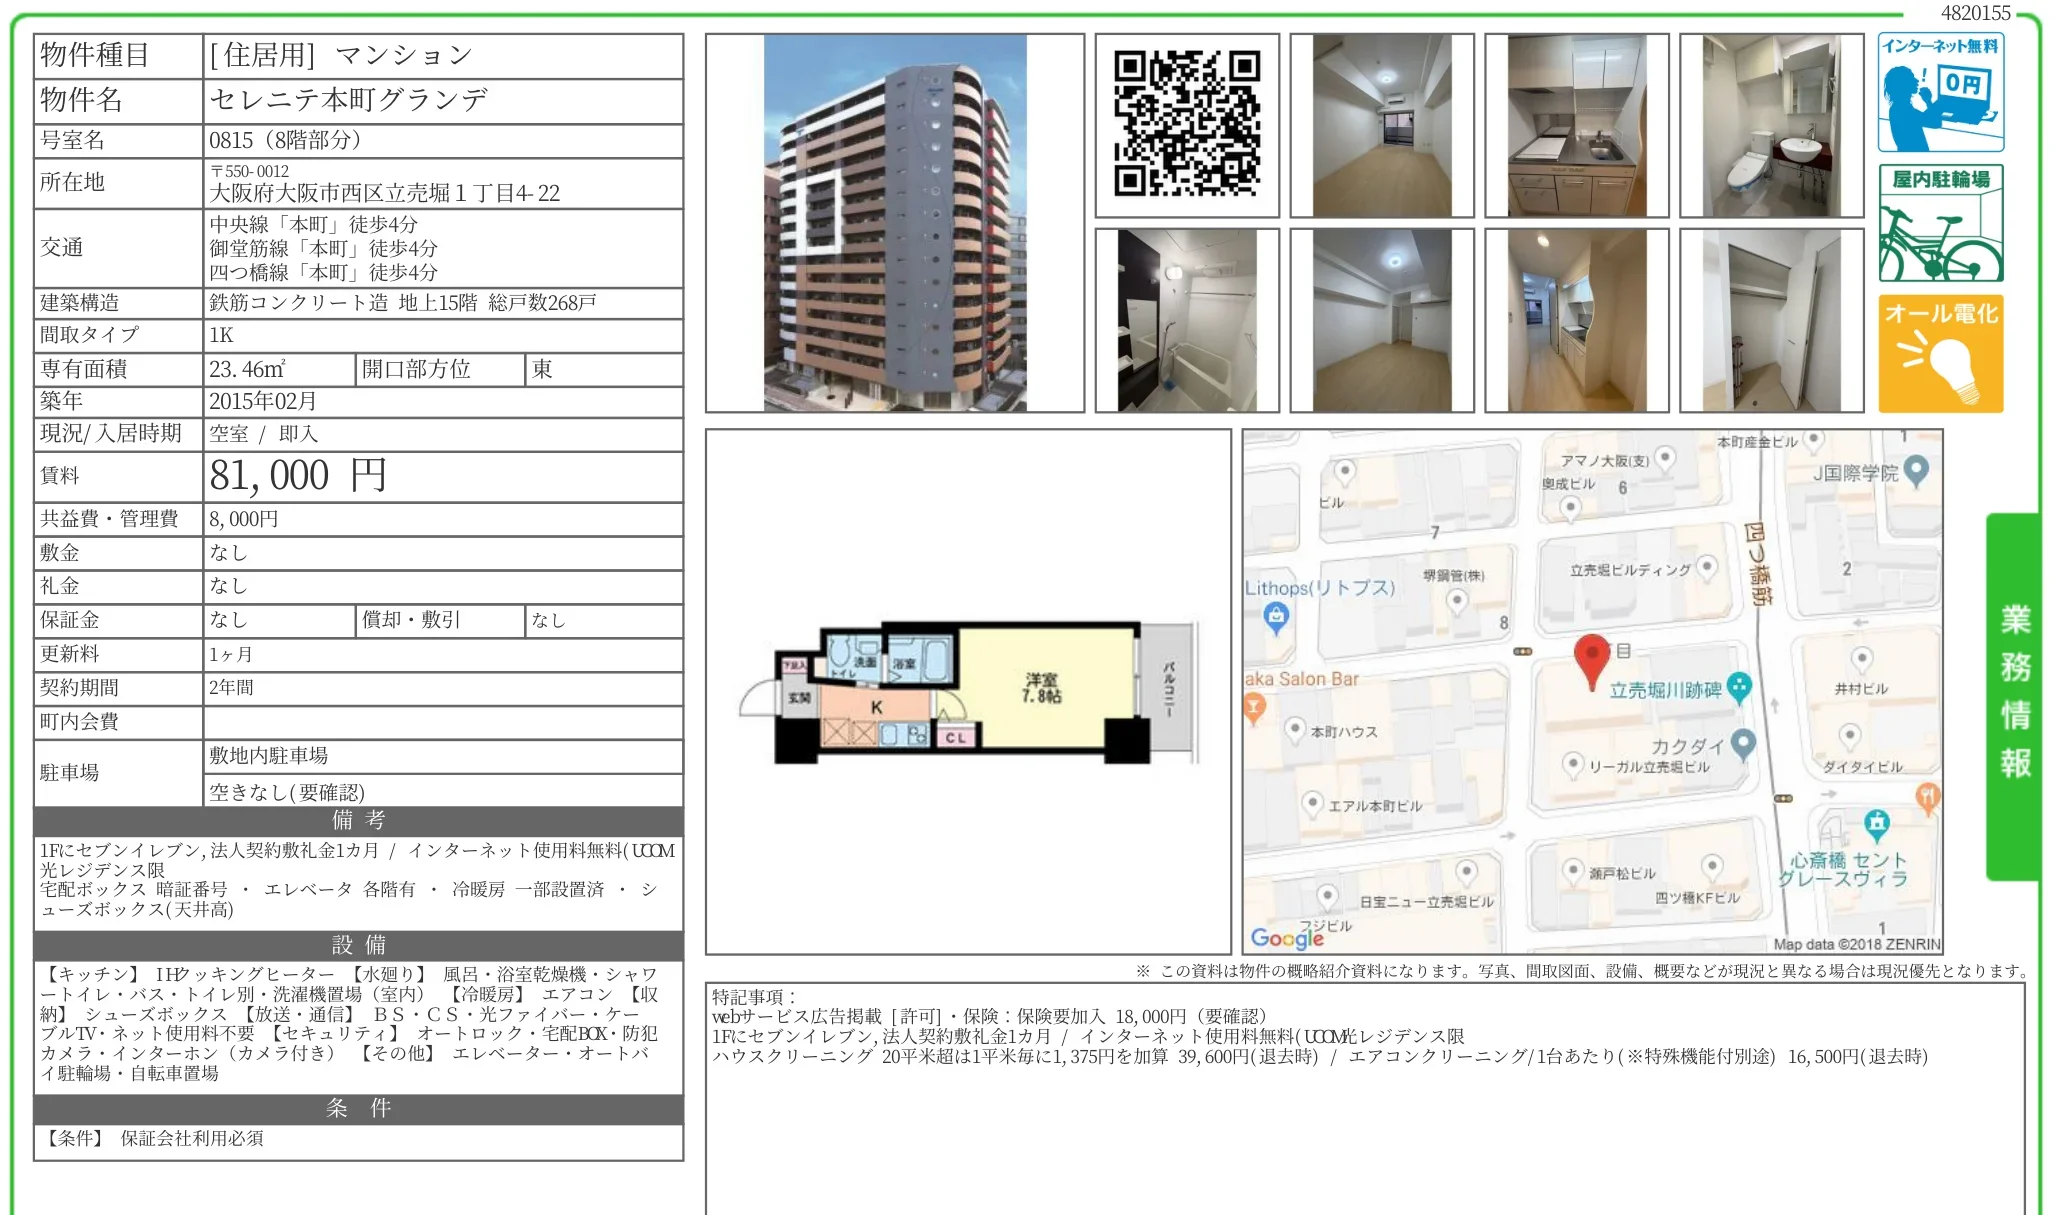The width and height of the screenshot is (2056, 1215).
Task: Click the 心斎橋 セントグレースヴィラ marker
Action: tap(1877, 825)
